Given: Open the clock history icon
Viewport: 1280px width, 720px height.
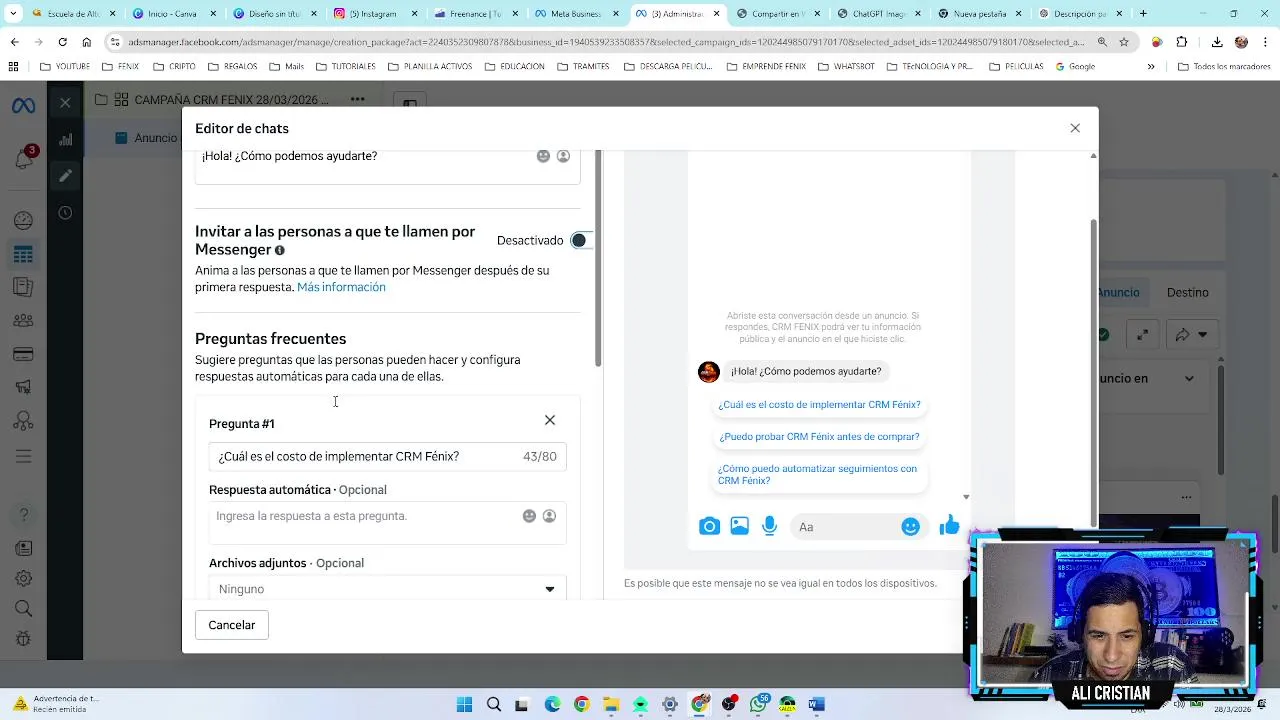Looking at the screenshot, I should click(x=65, y=213).
